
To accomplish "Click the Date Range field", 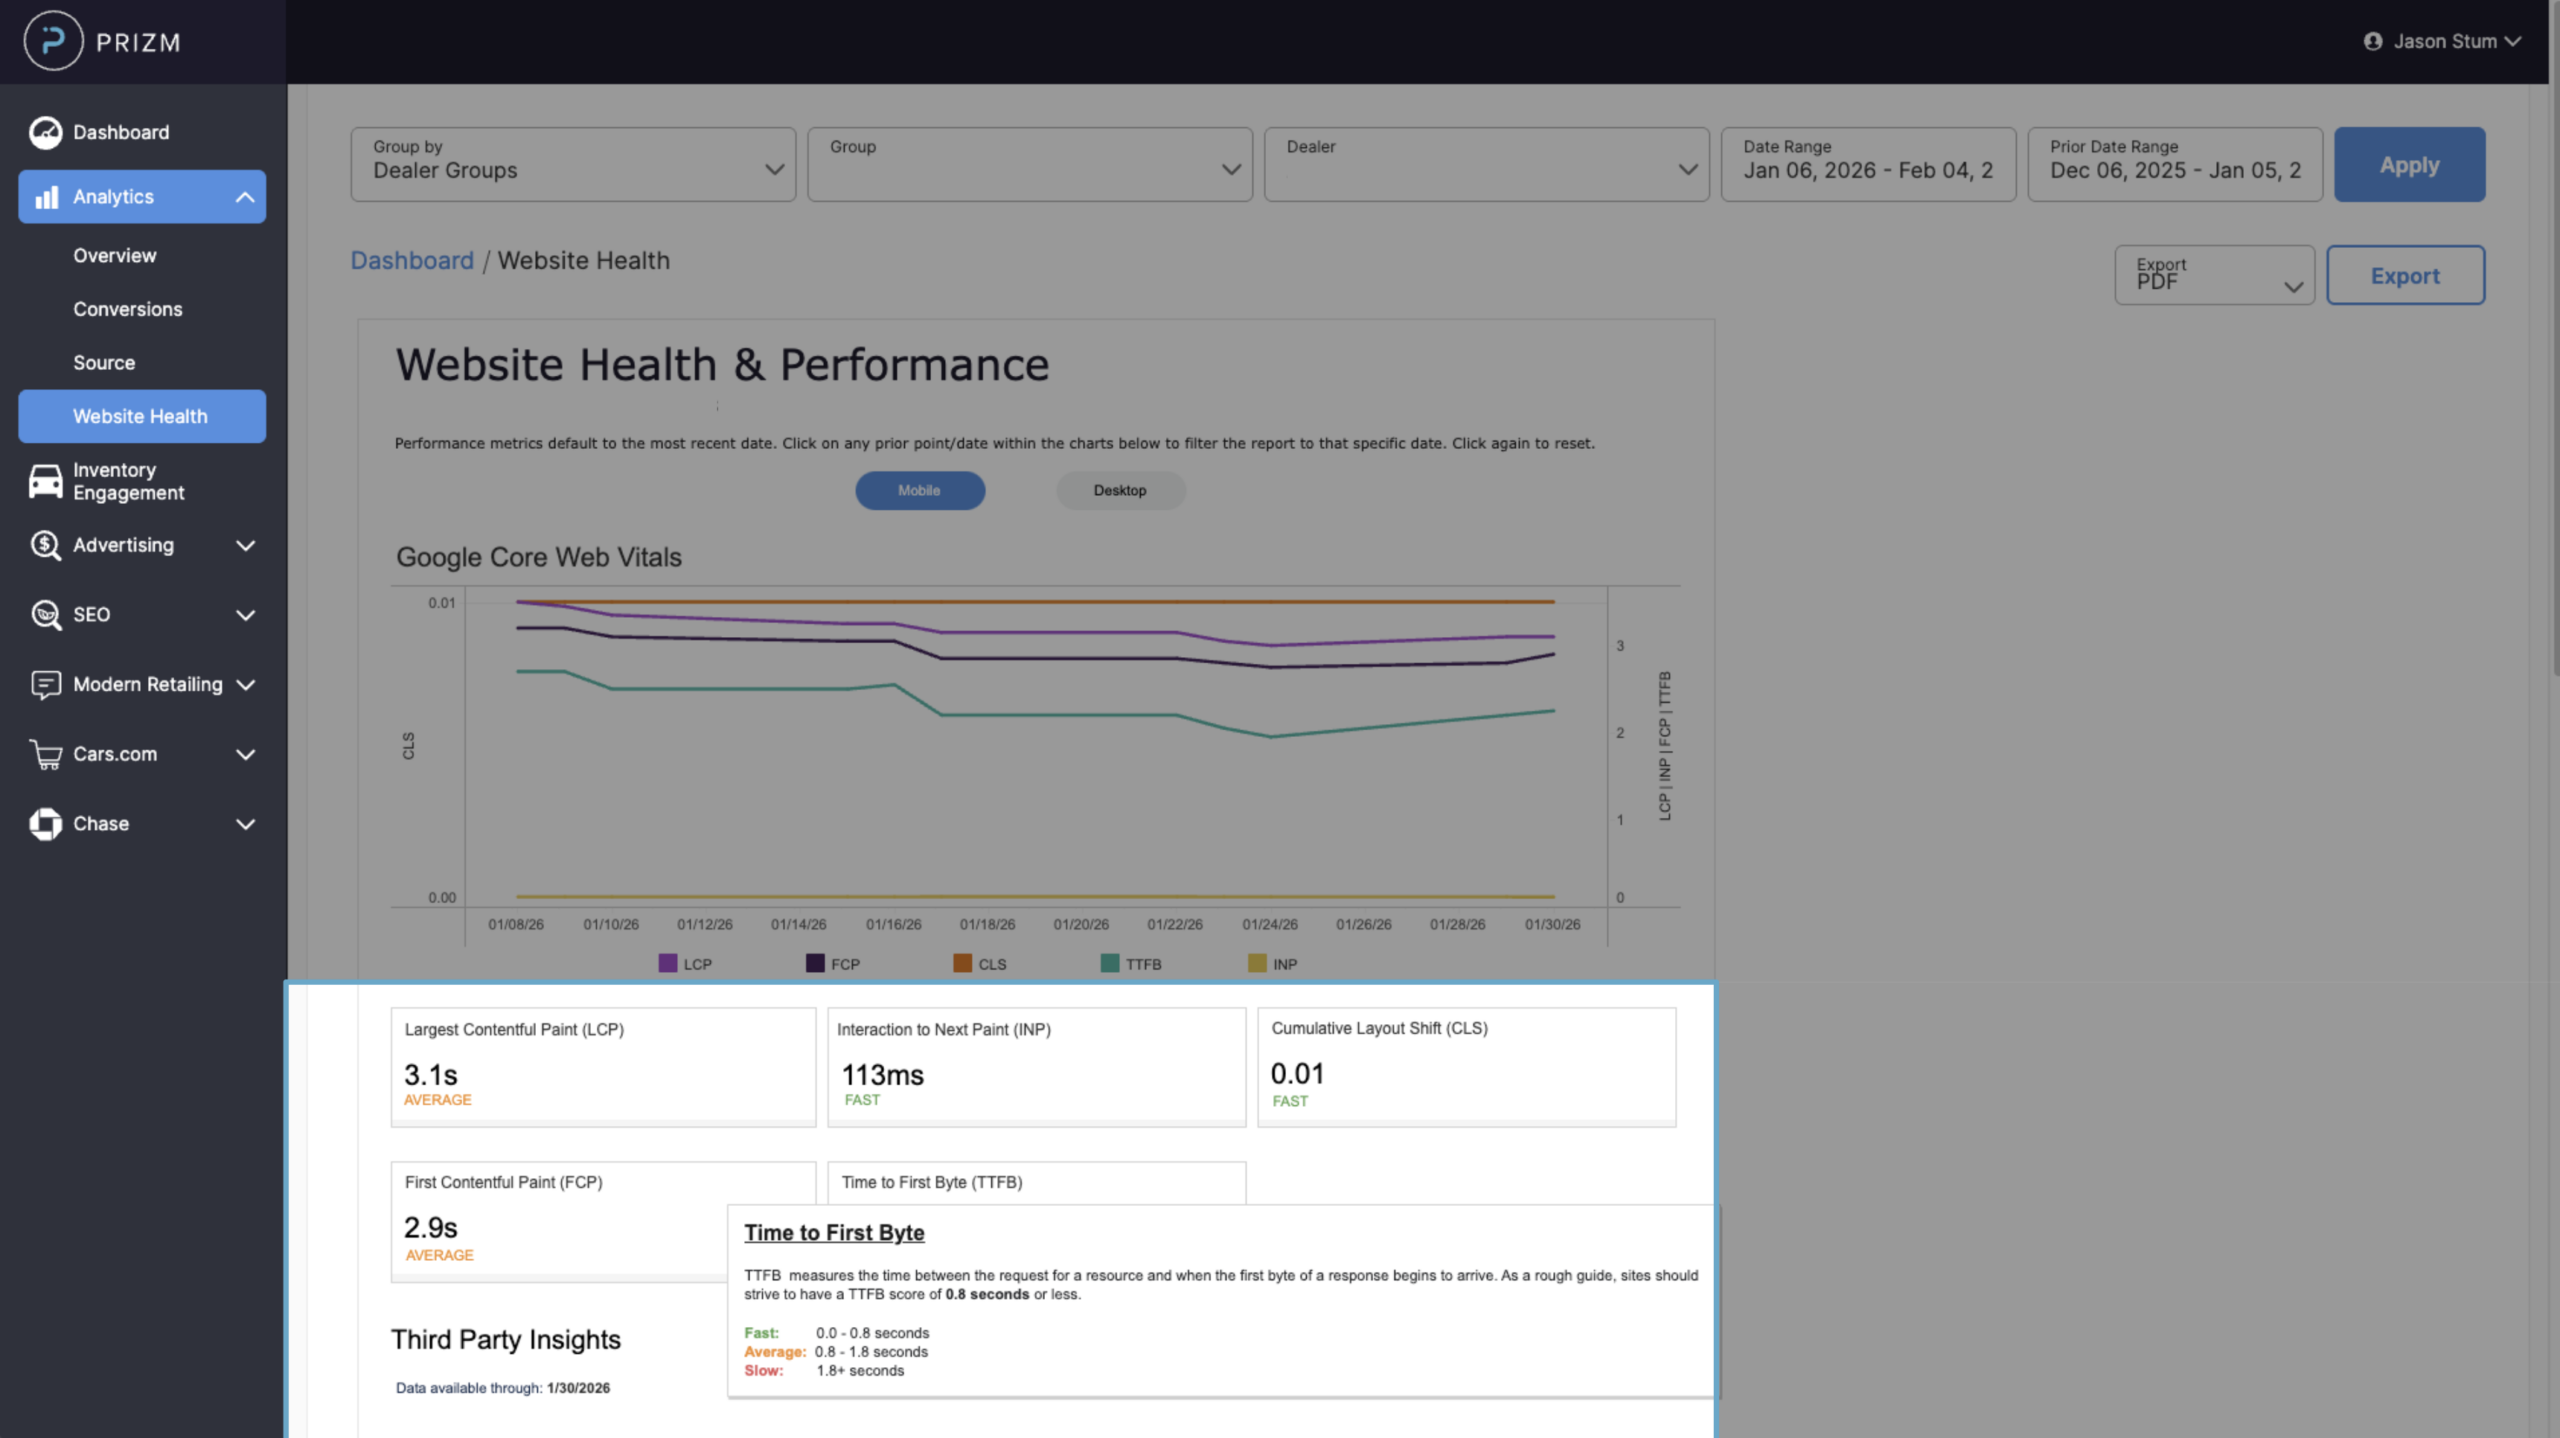I will click(1868, 164).
